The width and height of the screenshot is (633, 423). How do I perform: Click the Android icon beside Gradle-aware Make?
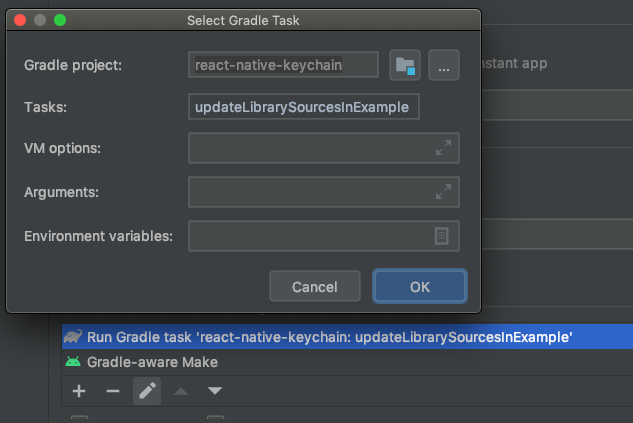(x=73, y=361)
